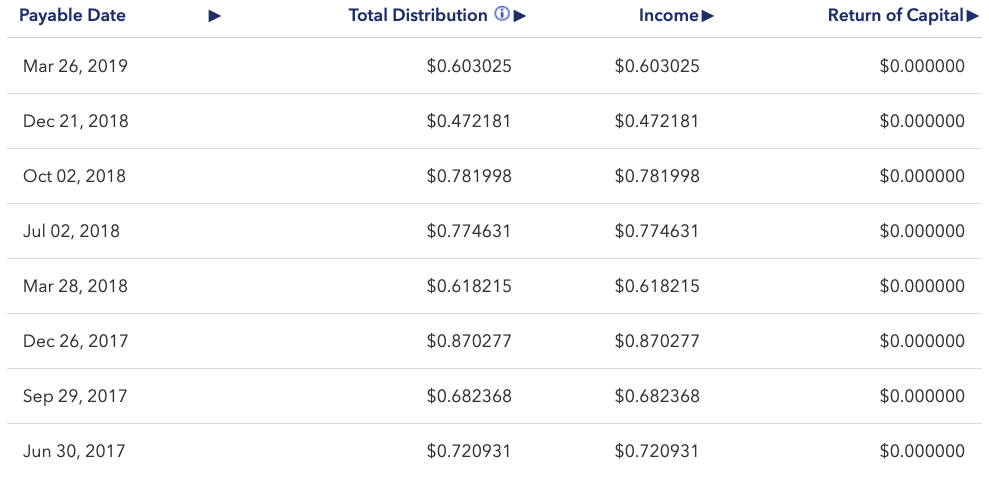Click the Return of Capital sort arrow

coord(973,16)
